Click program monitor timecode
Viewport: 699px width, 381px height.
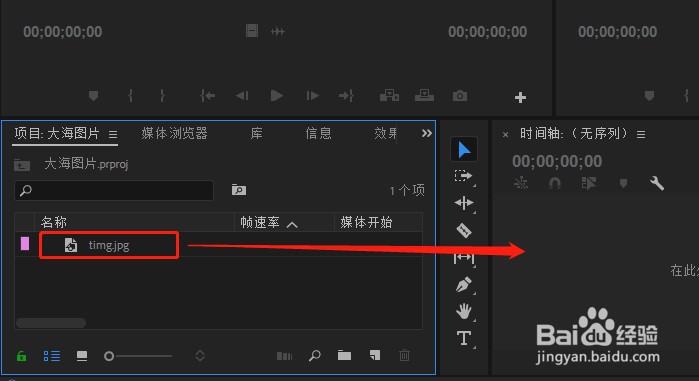(617, 32)
